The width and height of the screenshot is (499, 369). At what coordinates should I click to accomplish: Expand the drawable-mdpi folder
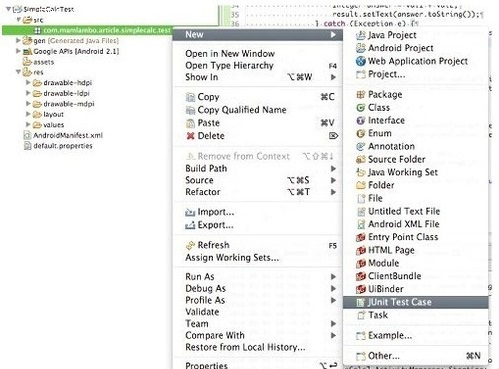click(28, 104)
